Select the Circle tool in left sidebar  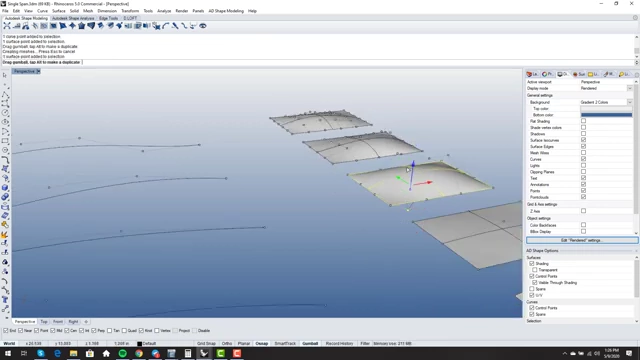[x=5, y=113]
